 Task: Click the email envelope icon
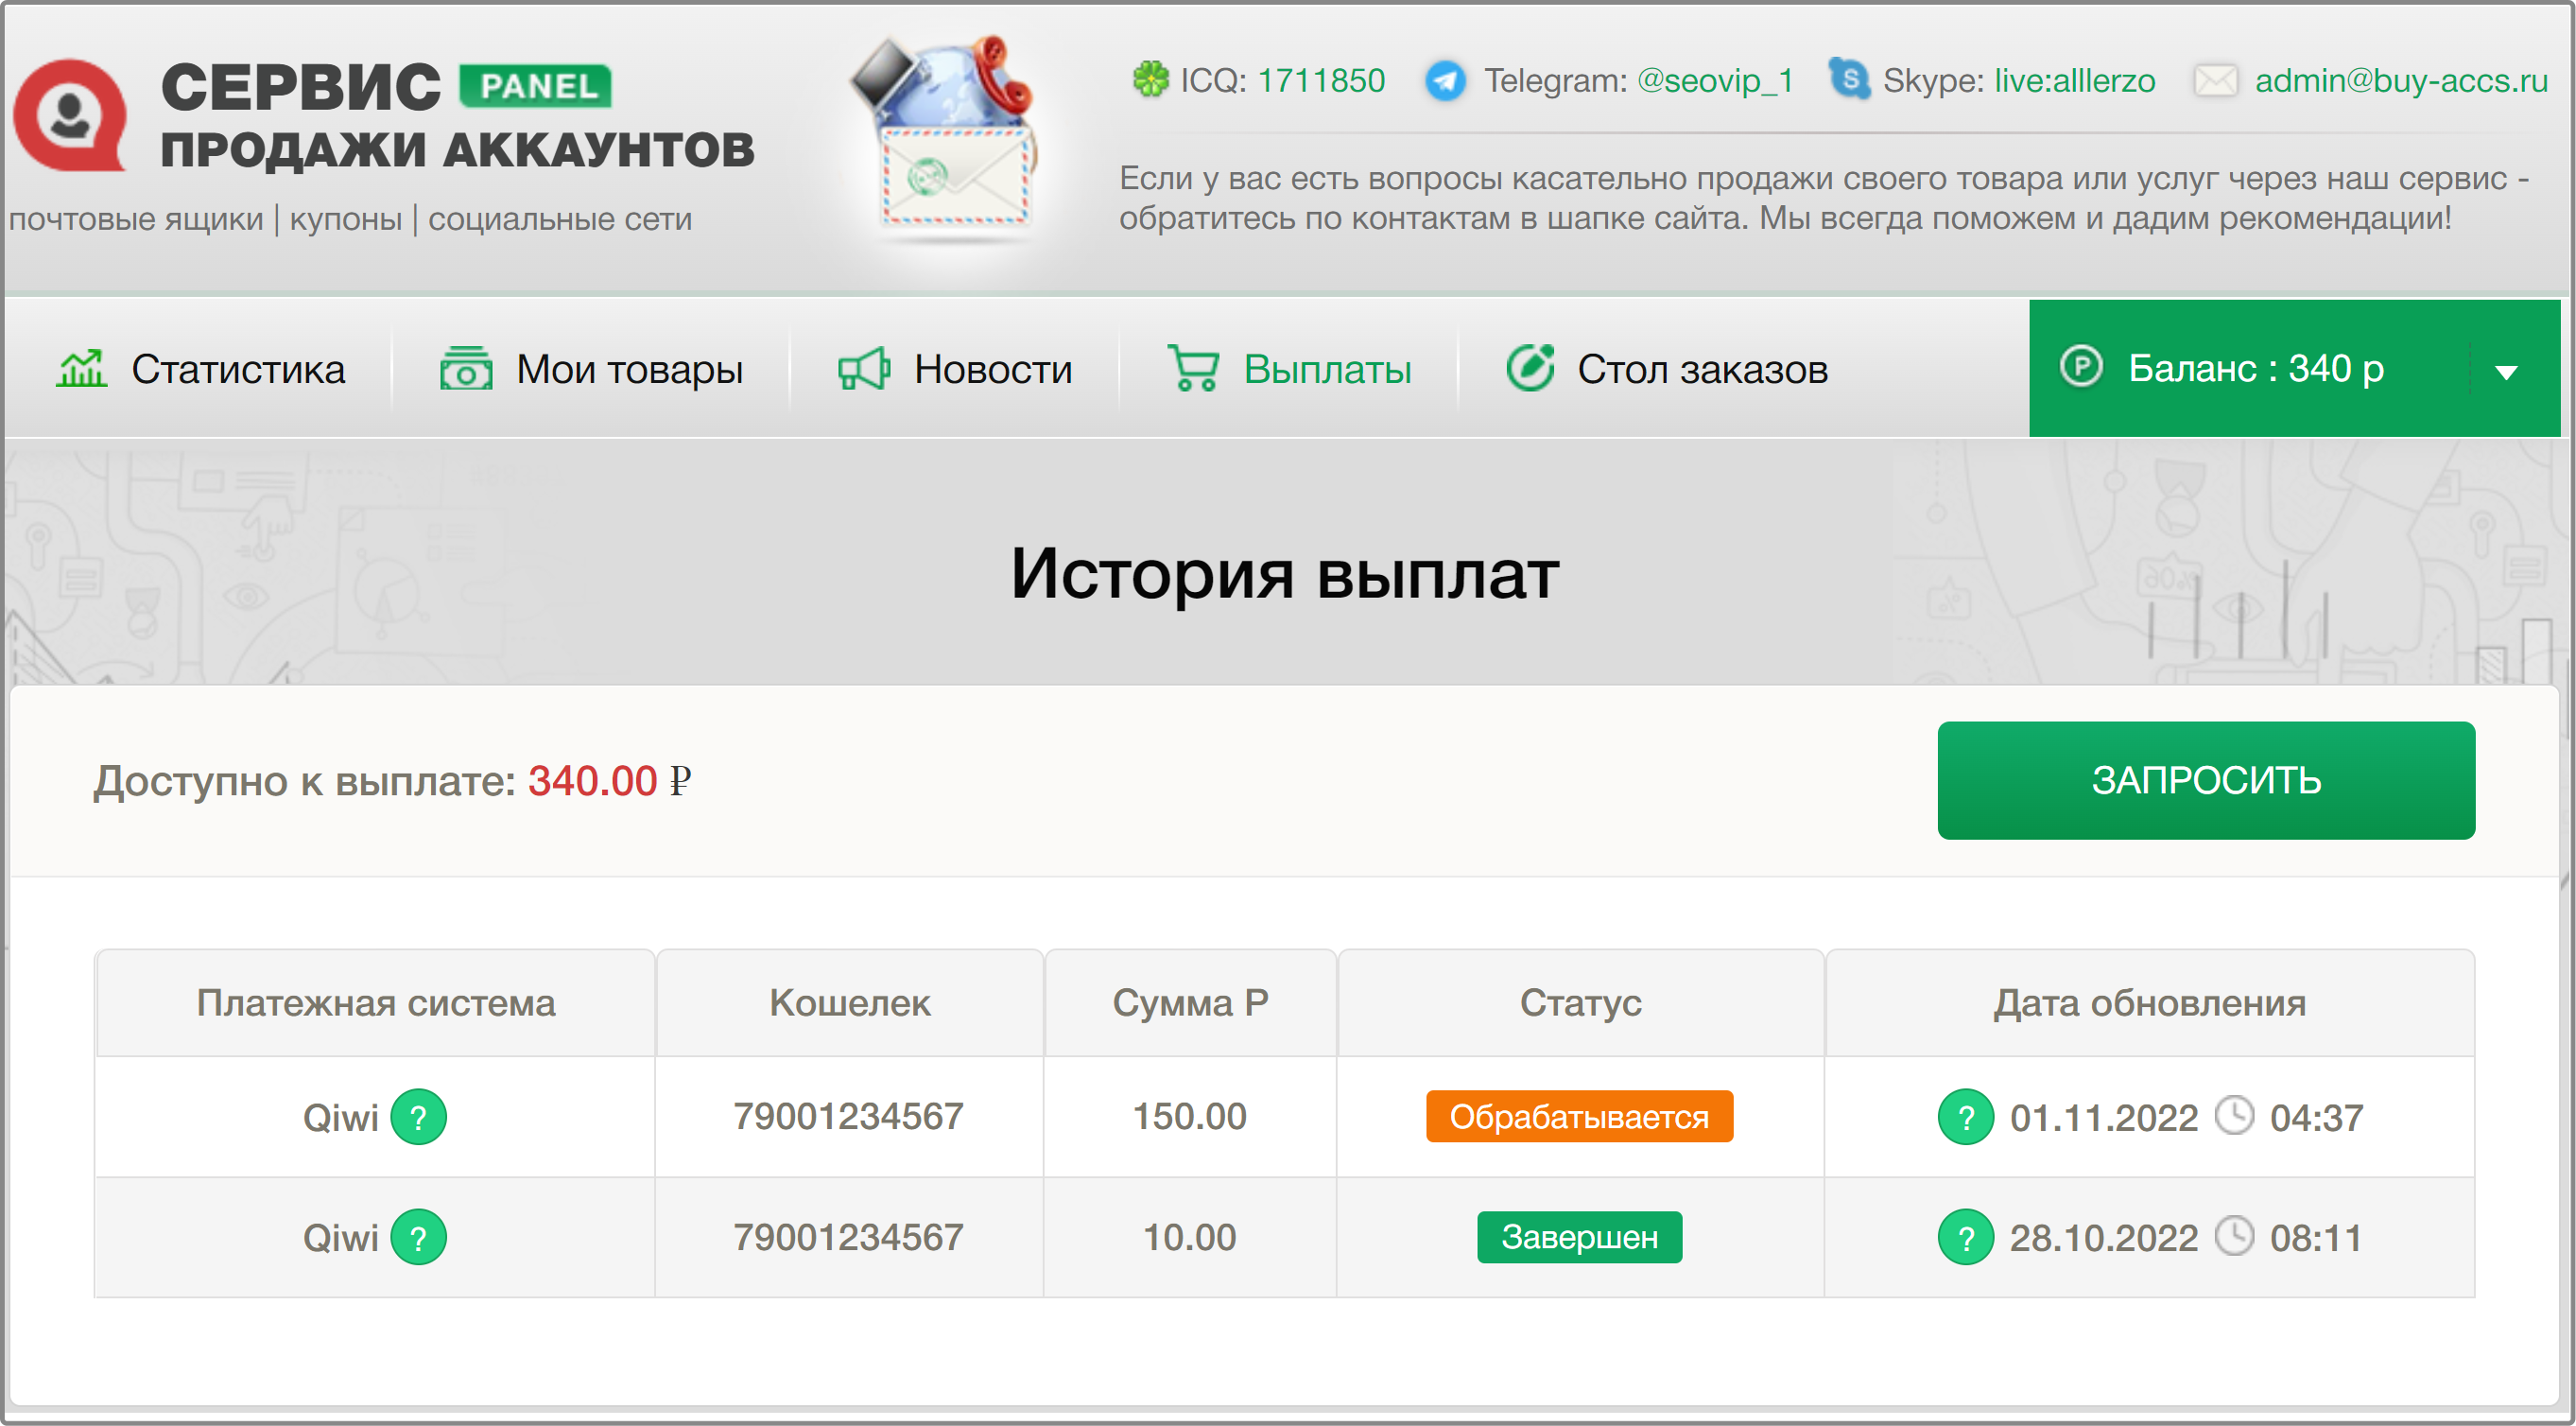[x=2216, y=80]
